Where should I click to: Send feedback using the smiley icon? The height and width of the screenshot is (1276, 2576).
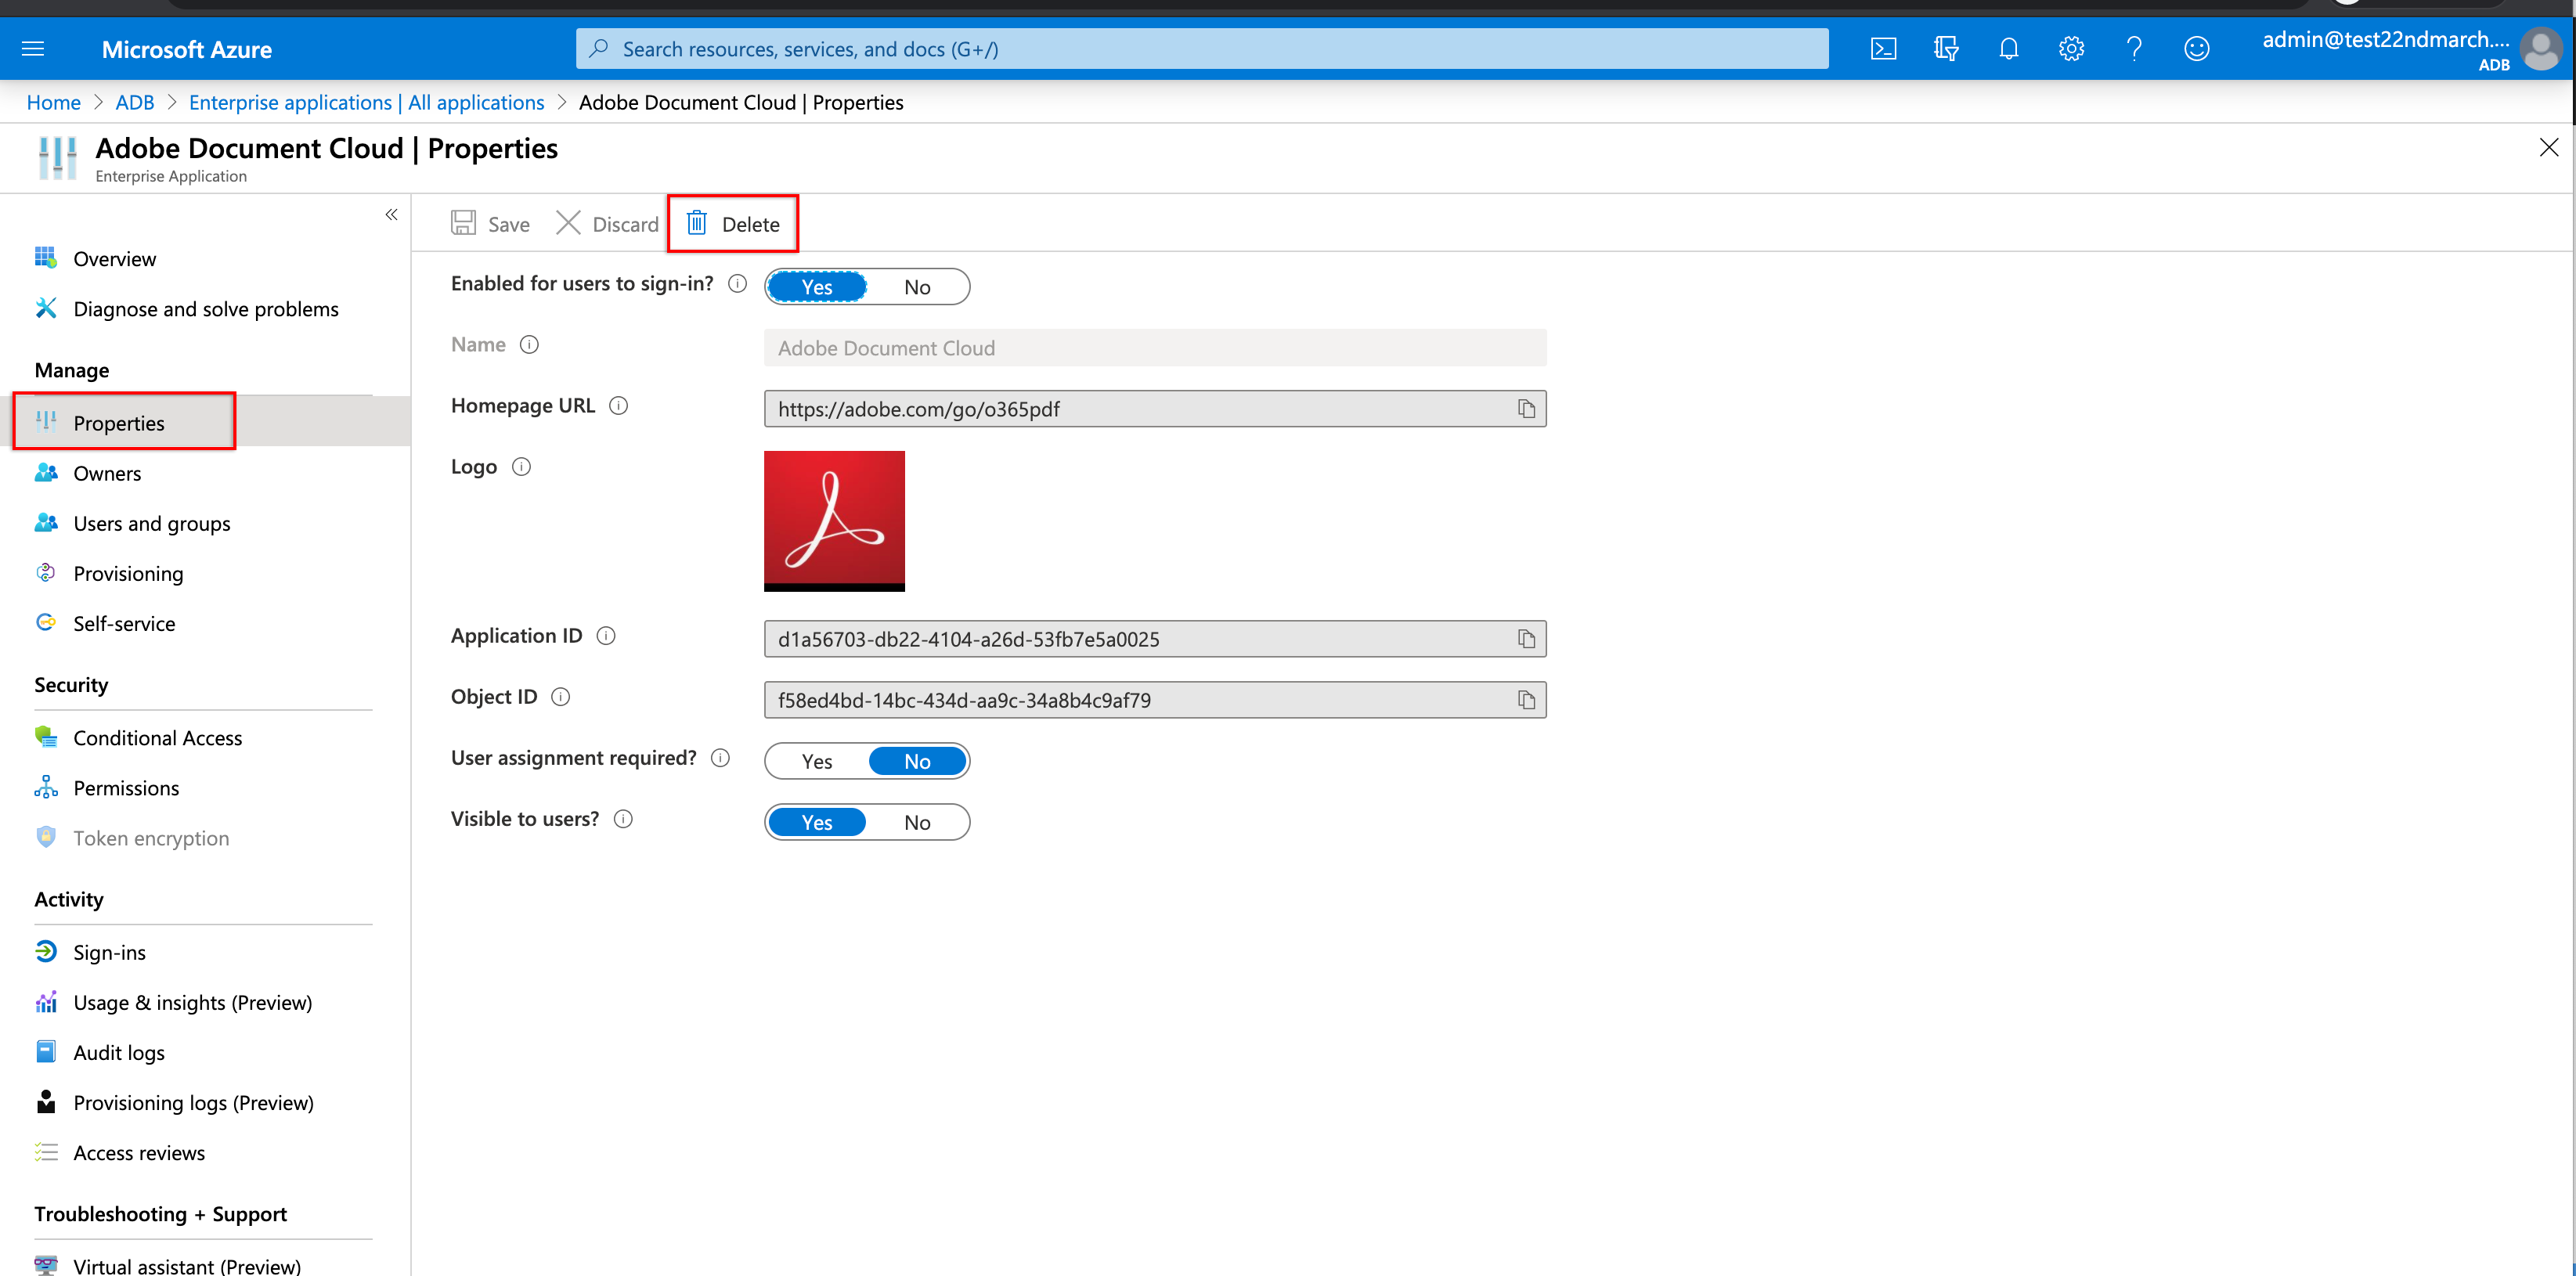click(x=2197, y=48)
